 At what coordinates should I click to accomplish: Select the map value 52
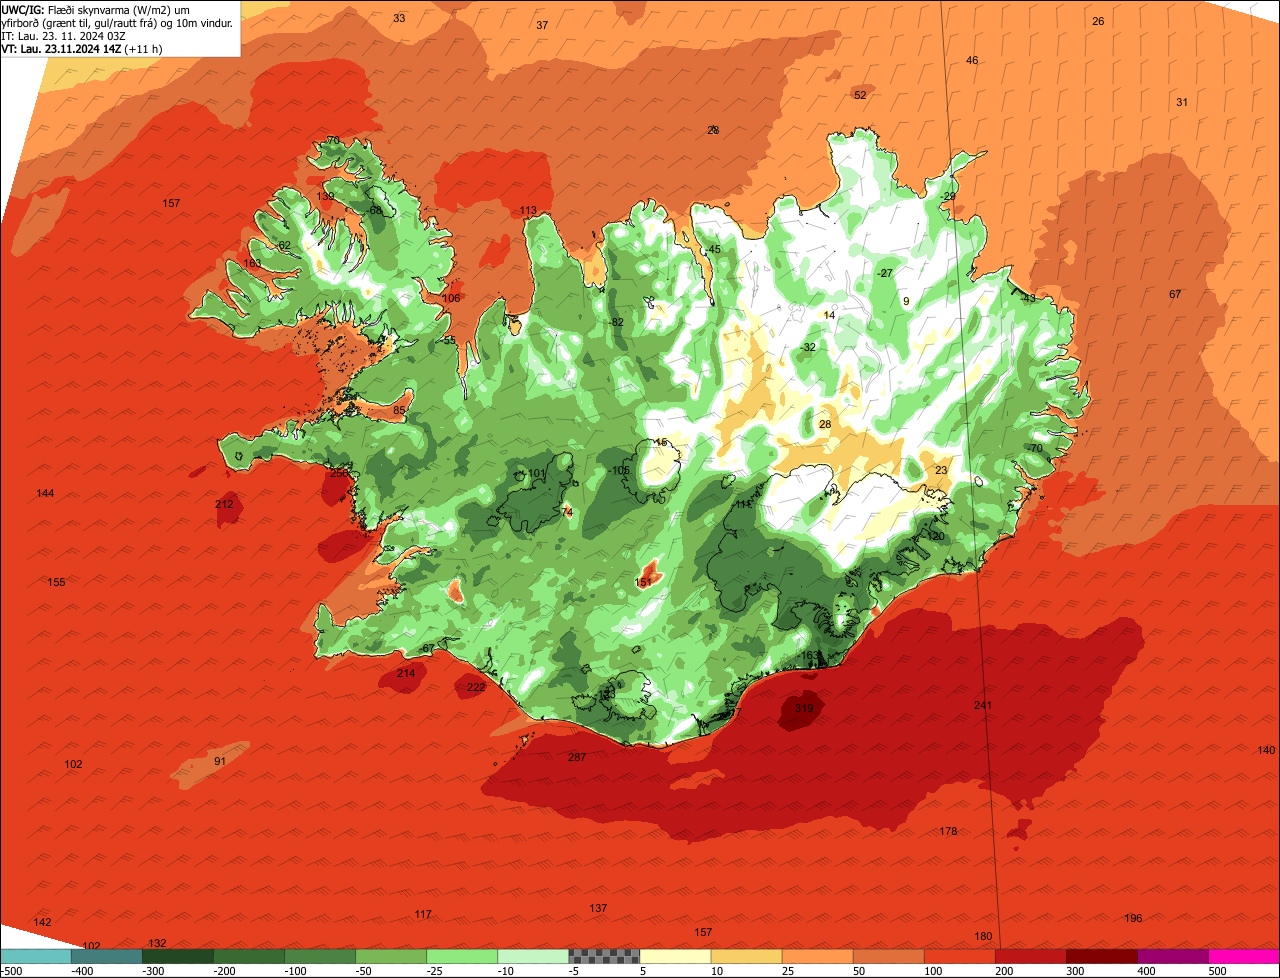point(860,95)
